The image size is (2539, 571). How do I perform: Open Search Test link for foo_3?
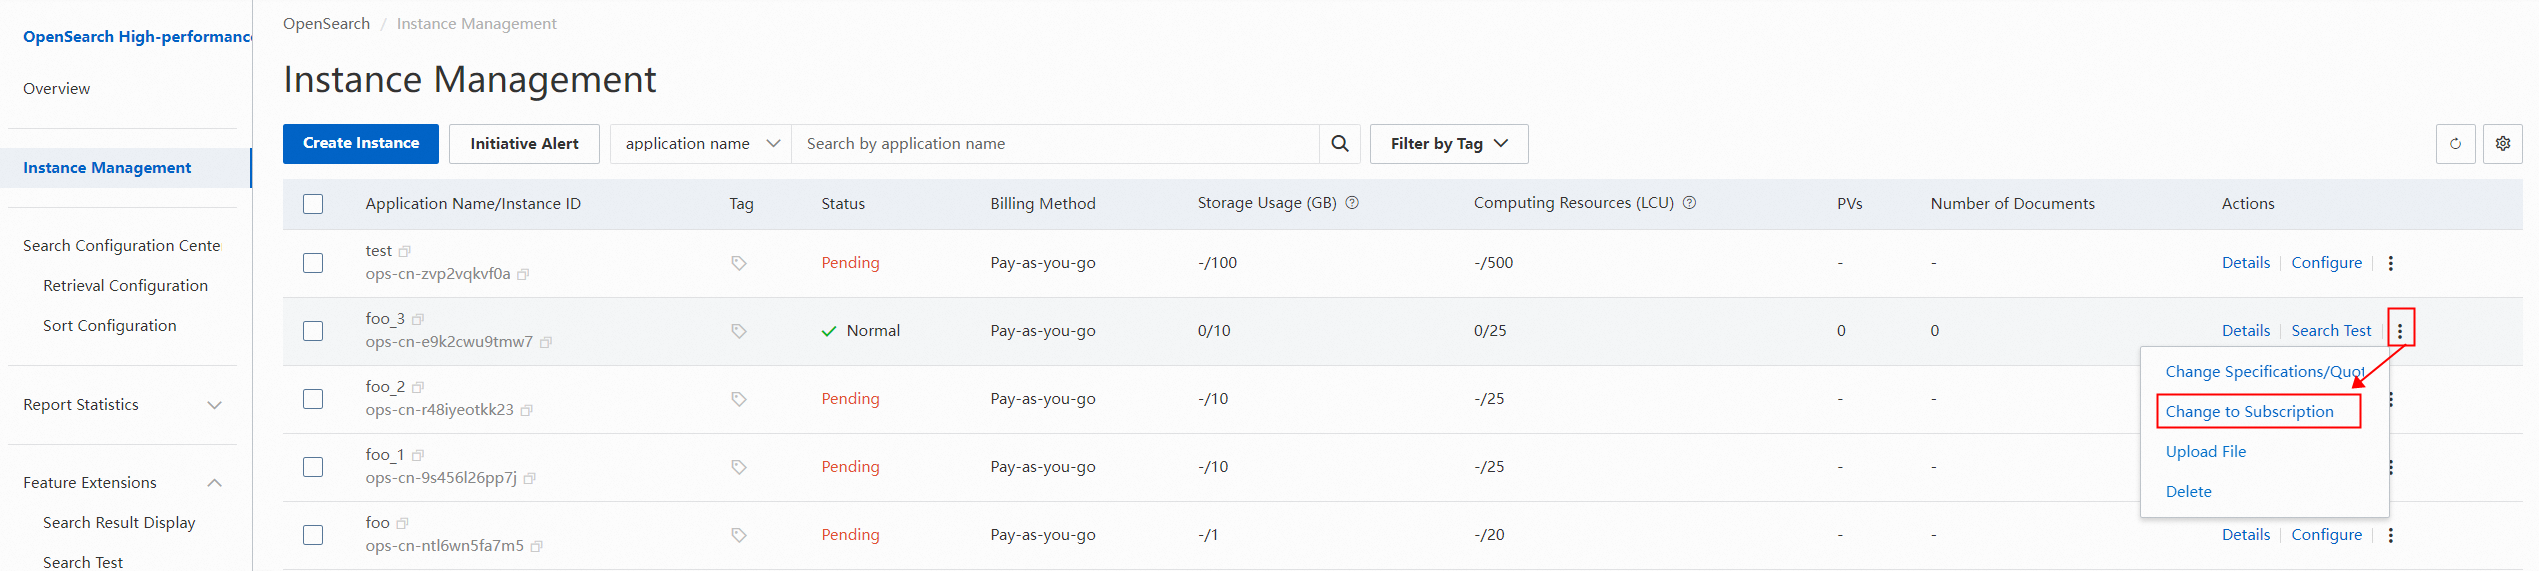point(2331,331)
